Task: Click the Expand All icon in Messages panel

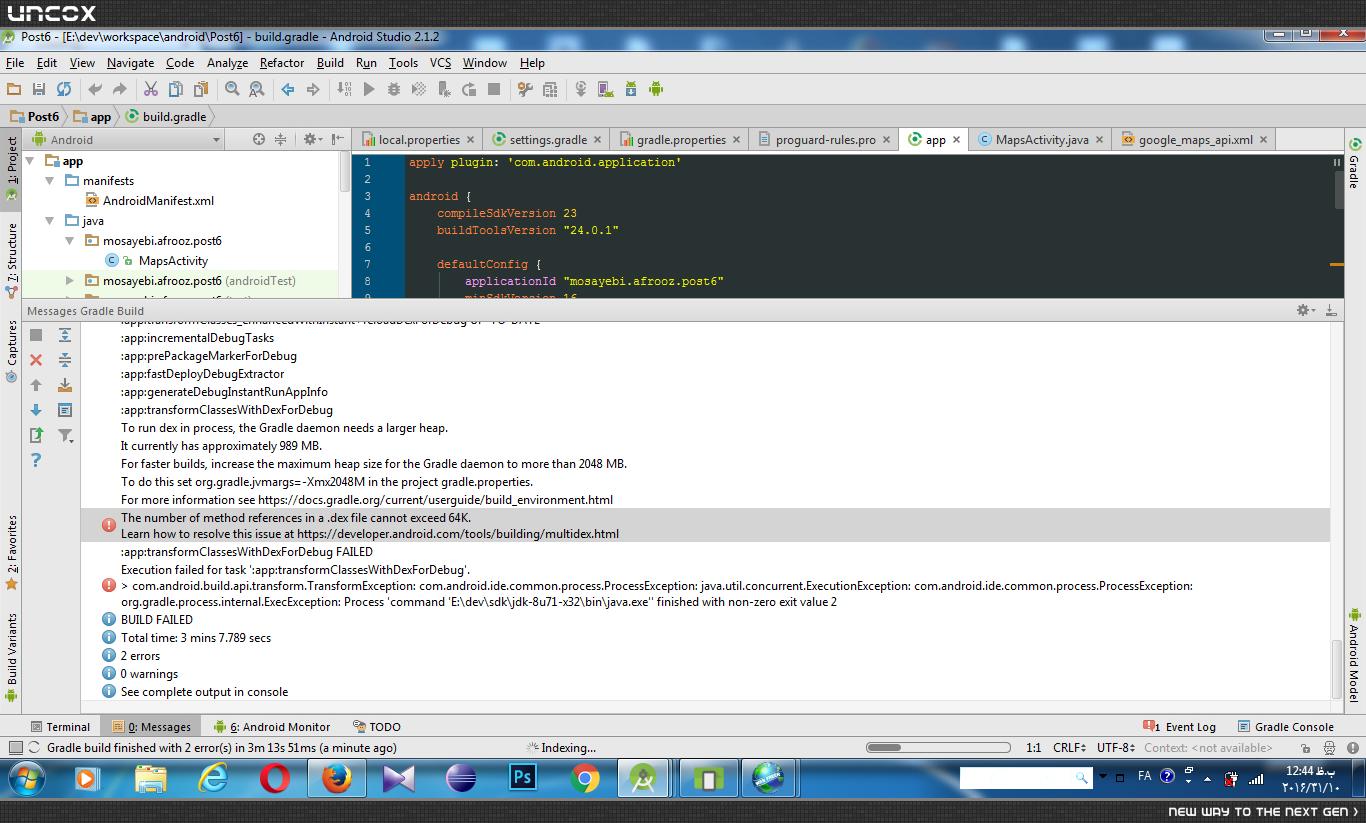Action: [x=65, y=335]
